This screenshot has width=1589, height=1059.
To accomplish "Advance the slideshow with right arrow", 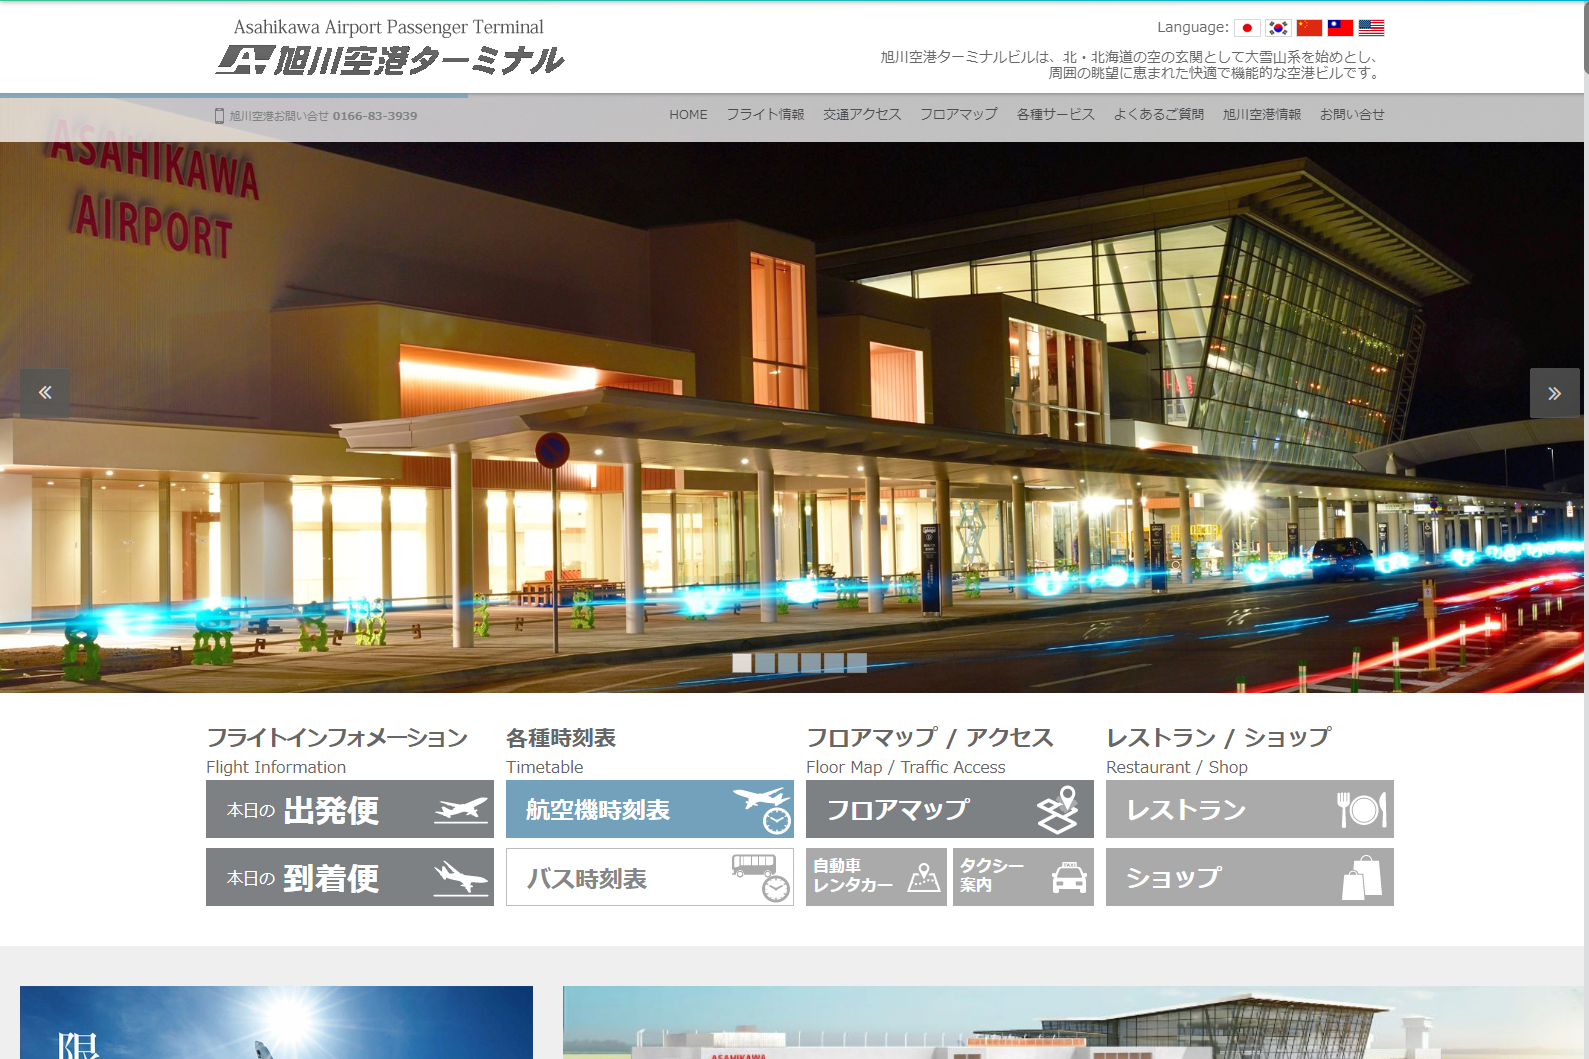I will 1554,393.
